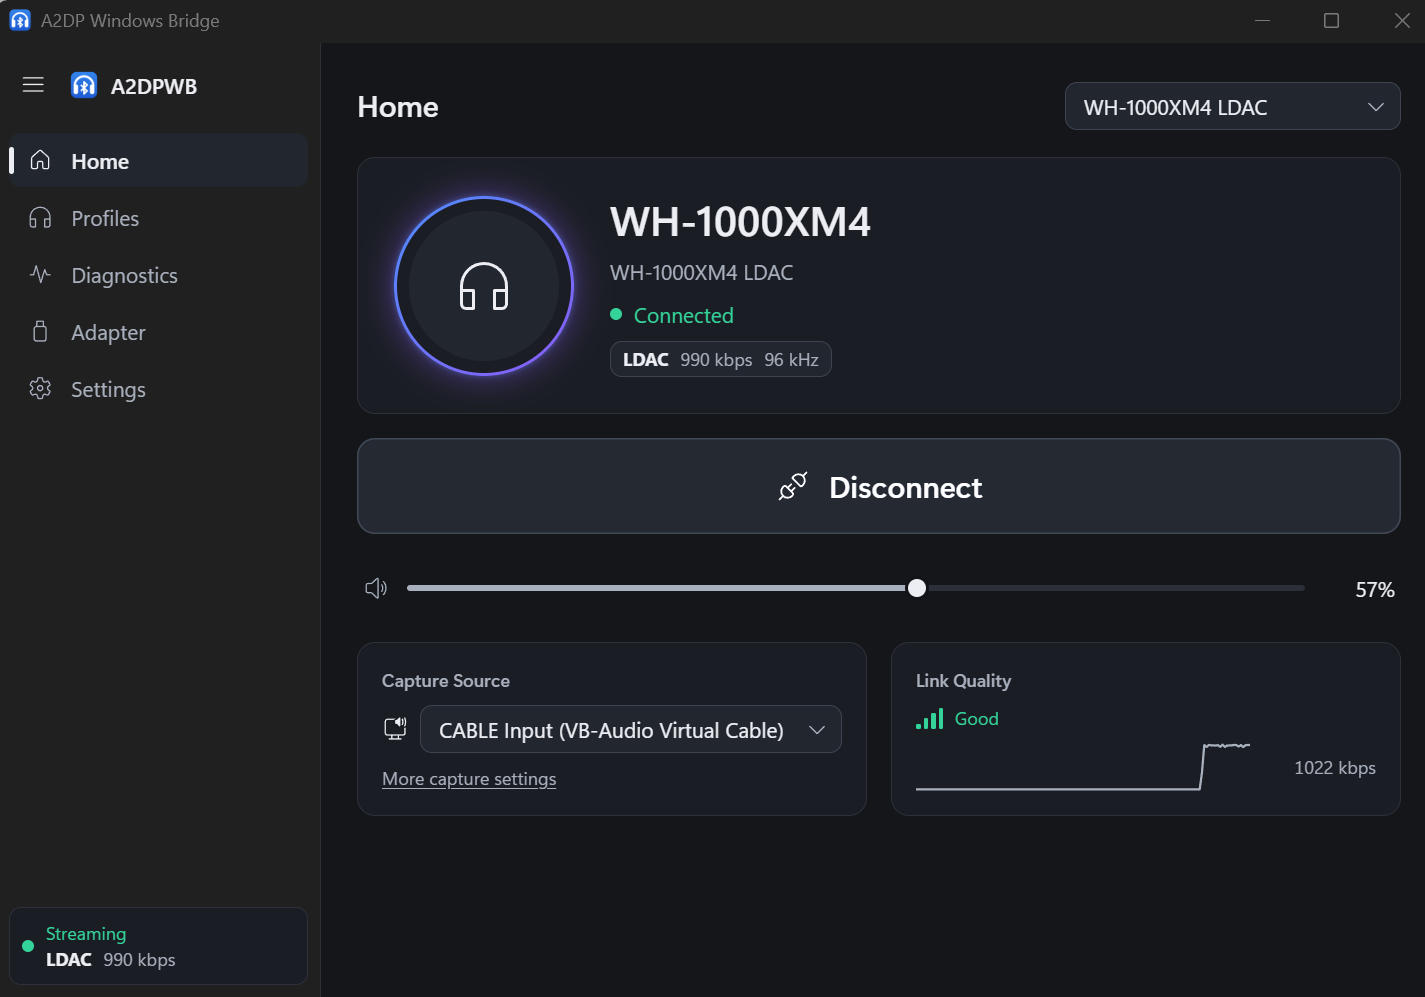Click the link quality bitrate graph

point(1083,766)
